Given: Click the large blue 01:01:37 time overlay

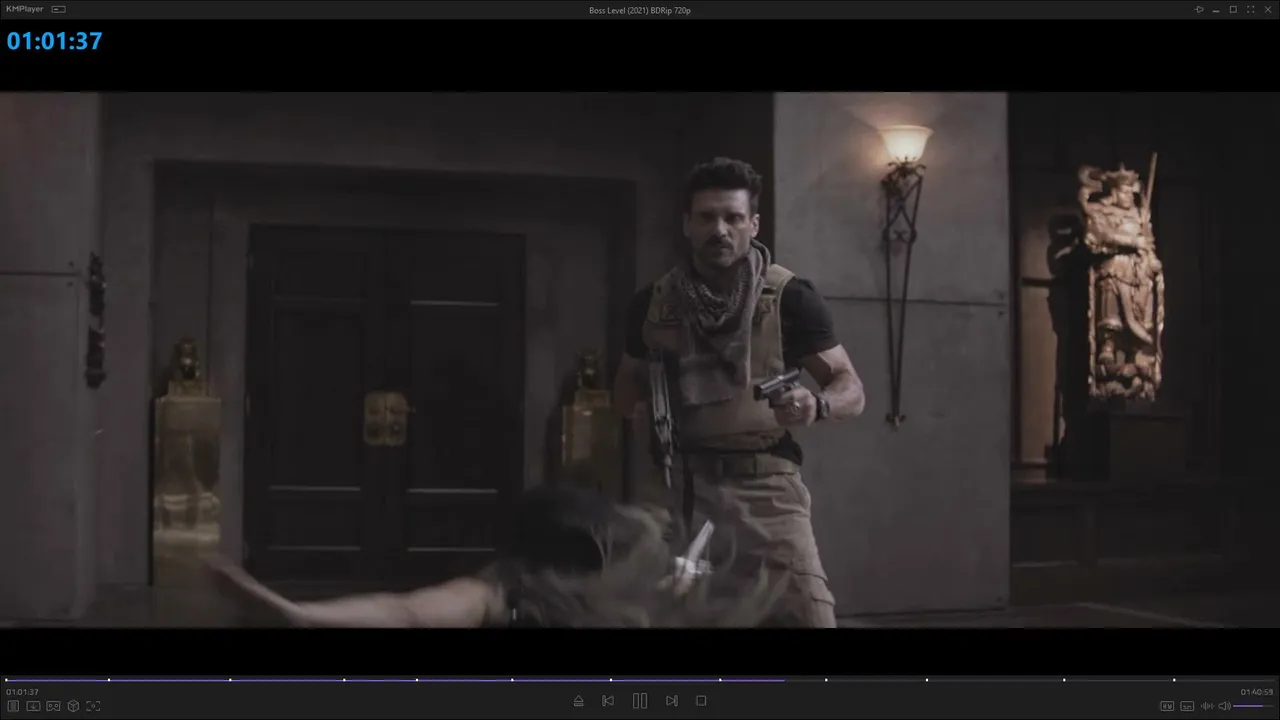Looking at the screenshot, I should coord(55,41).
